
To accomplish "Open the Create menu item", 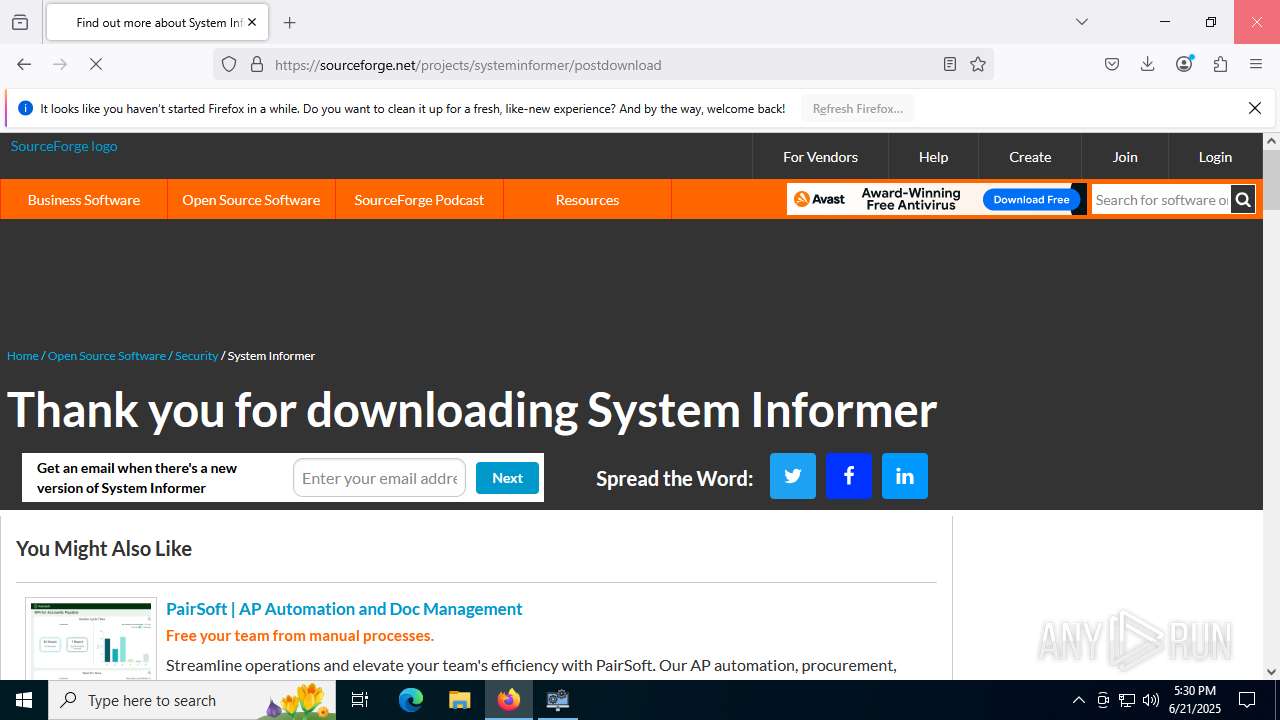I will (1030, 157).
